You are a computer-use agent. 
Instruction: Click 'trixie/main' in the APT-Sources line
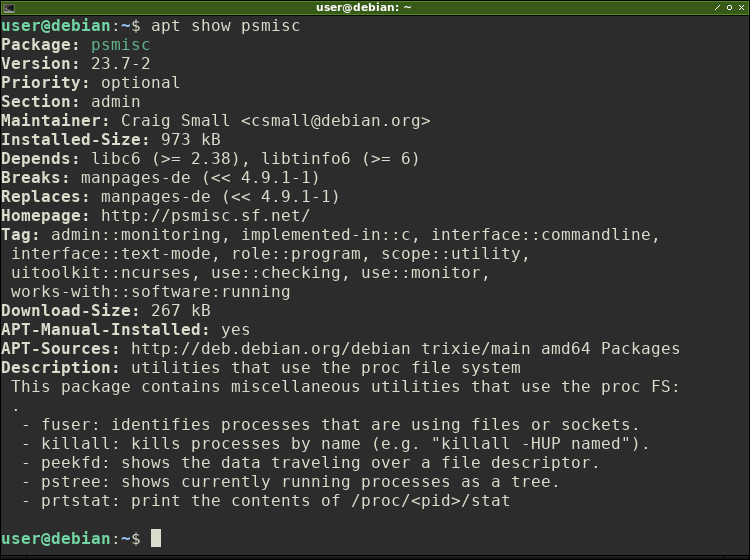click(475, 349)
